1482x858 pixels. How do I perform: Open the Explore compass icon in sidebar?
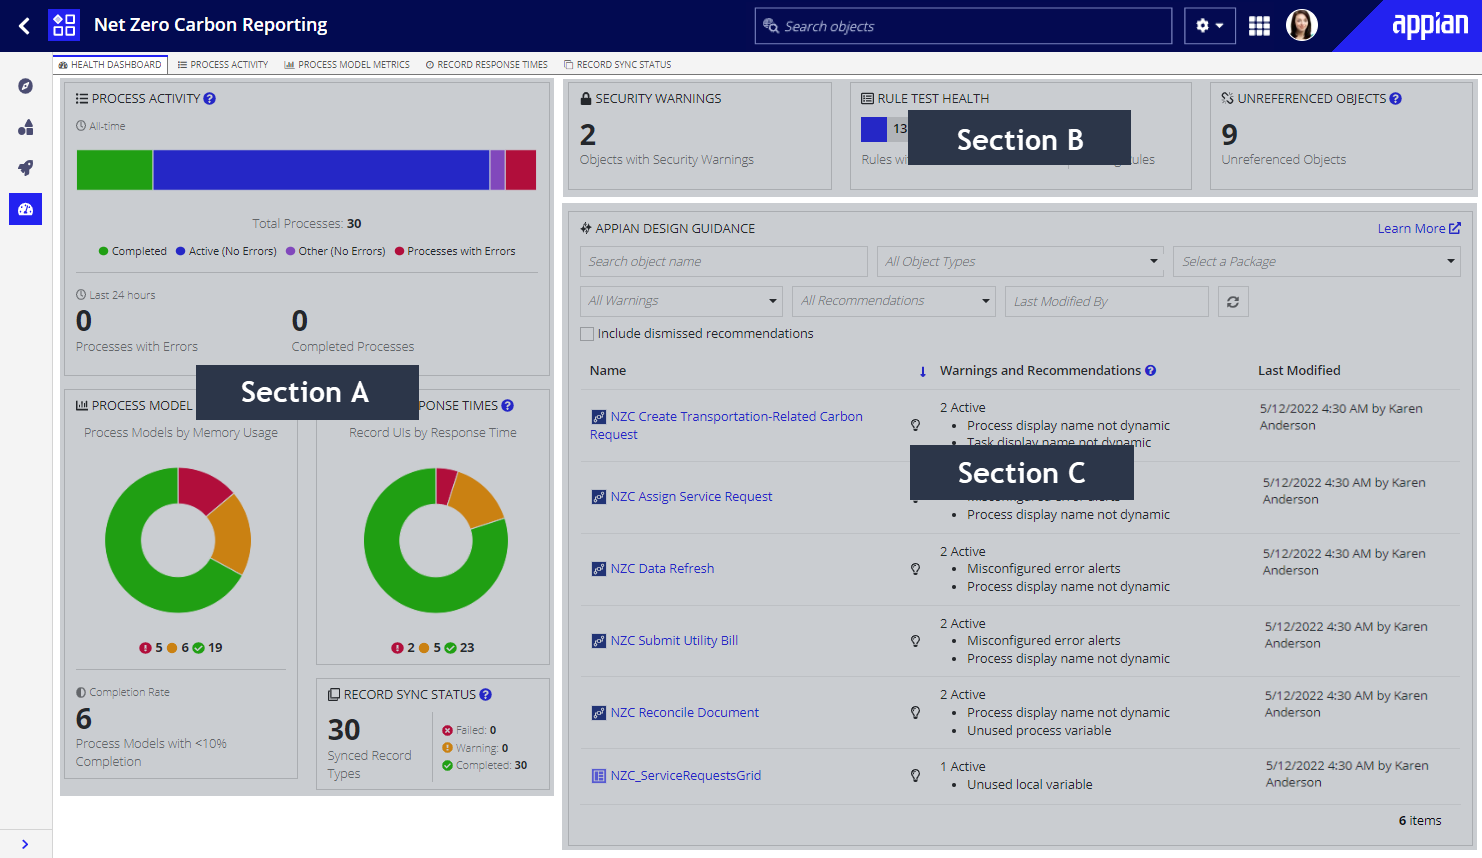pyautogui.click(x=26, y=86)
